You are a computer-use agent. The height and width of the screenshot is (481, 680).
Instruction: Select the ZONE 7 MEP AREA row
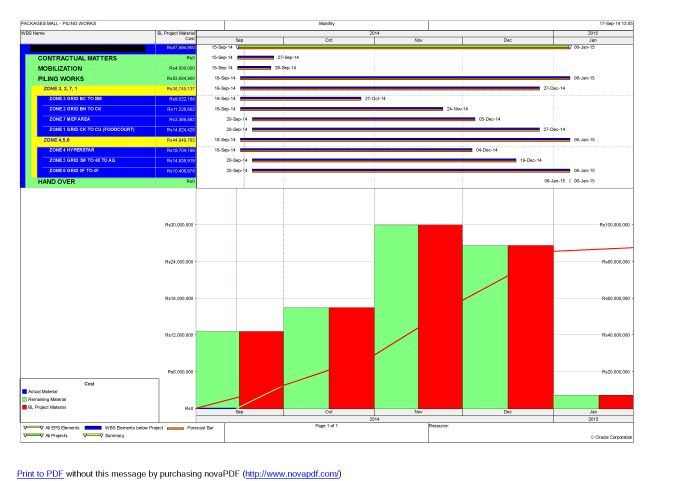pos(116,120)
